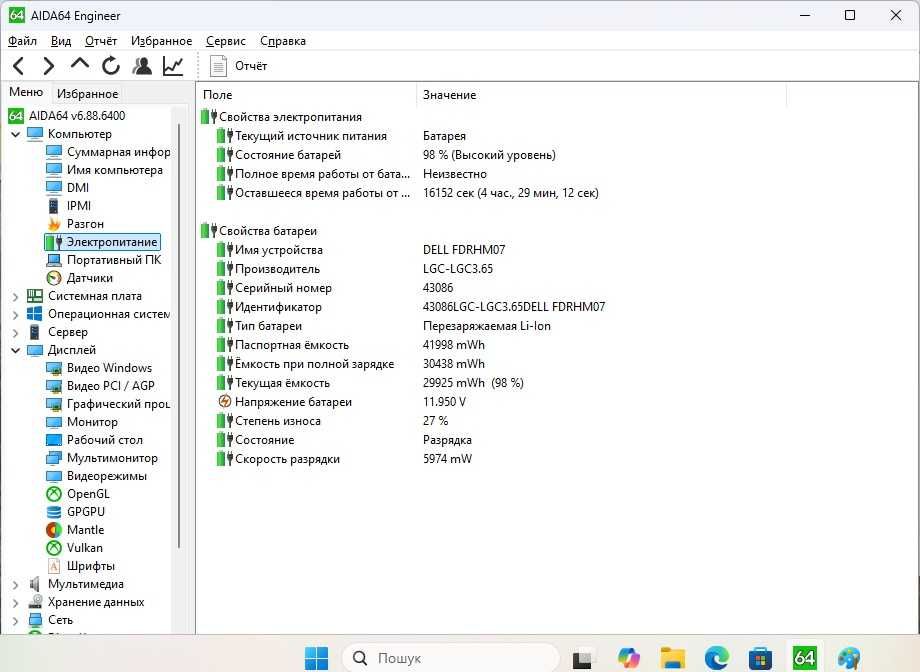The image size is (920, 672).
Task: Go forward with the right arrow toolbar icon
Action: click(x=49, y=66)
